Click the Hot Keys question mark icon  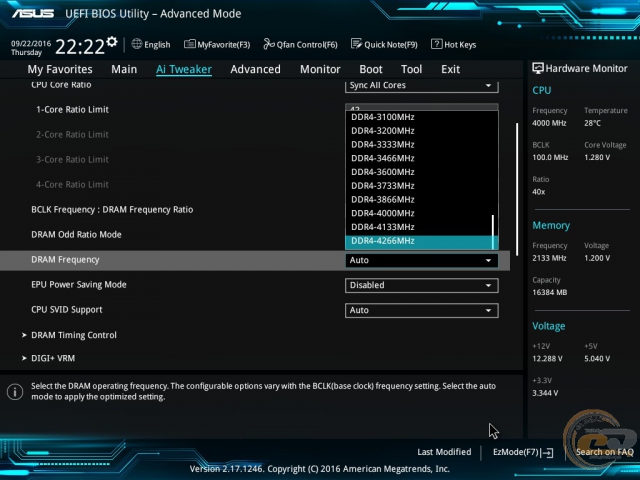(x=436, y=44)
